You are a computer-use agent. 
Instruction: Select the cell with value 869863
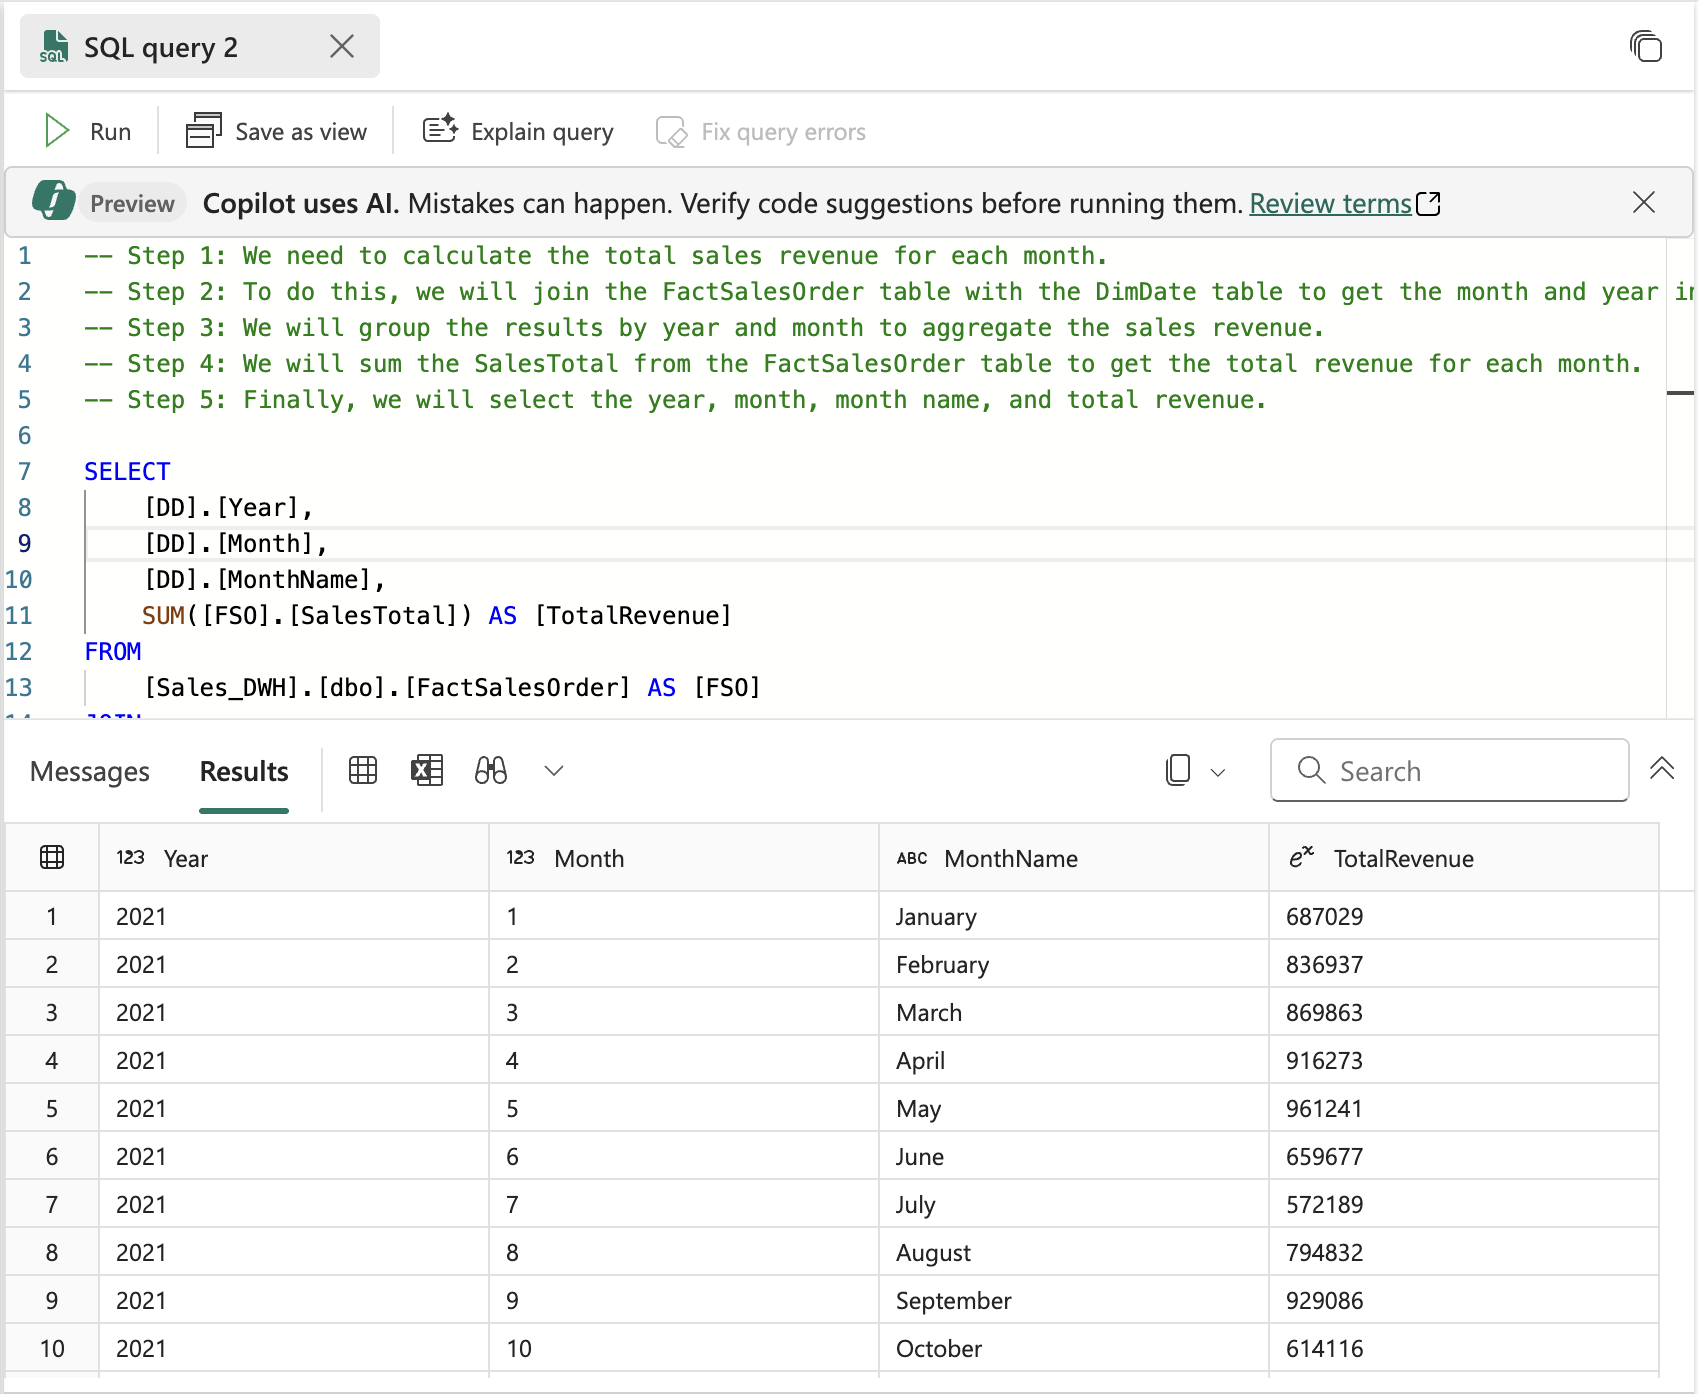1464,1012
